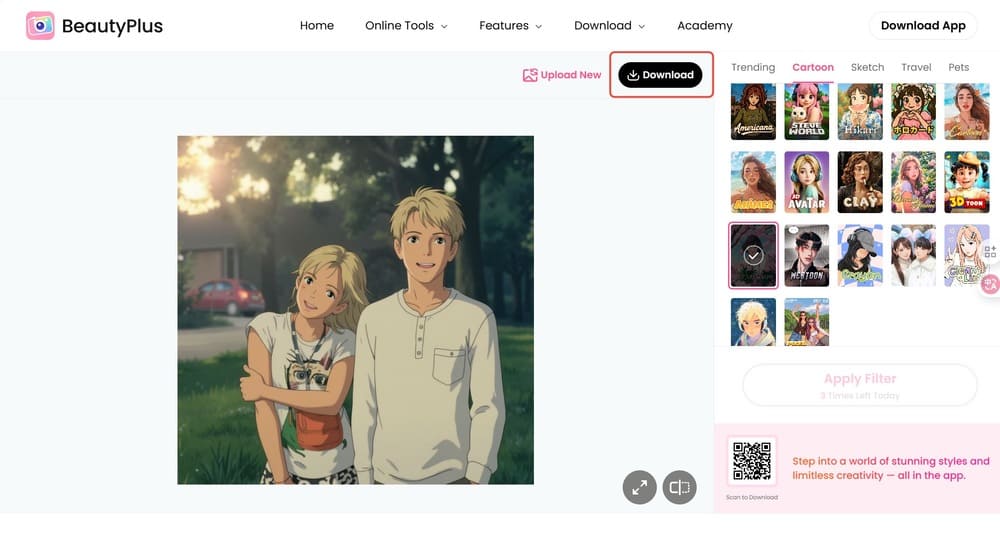The width and height of the screenshot is (1000, 560).
Task: Click the currently selected filter with checkmark
Action: click(753, 255)
